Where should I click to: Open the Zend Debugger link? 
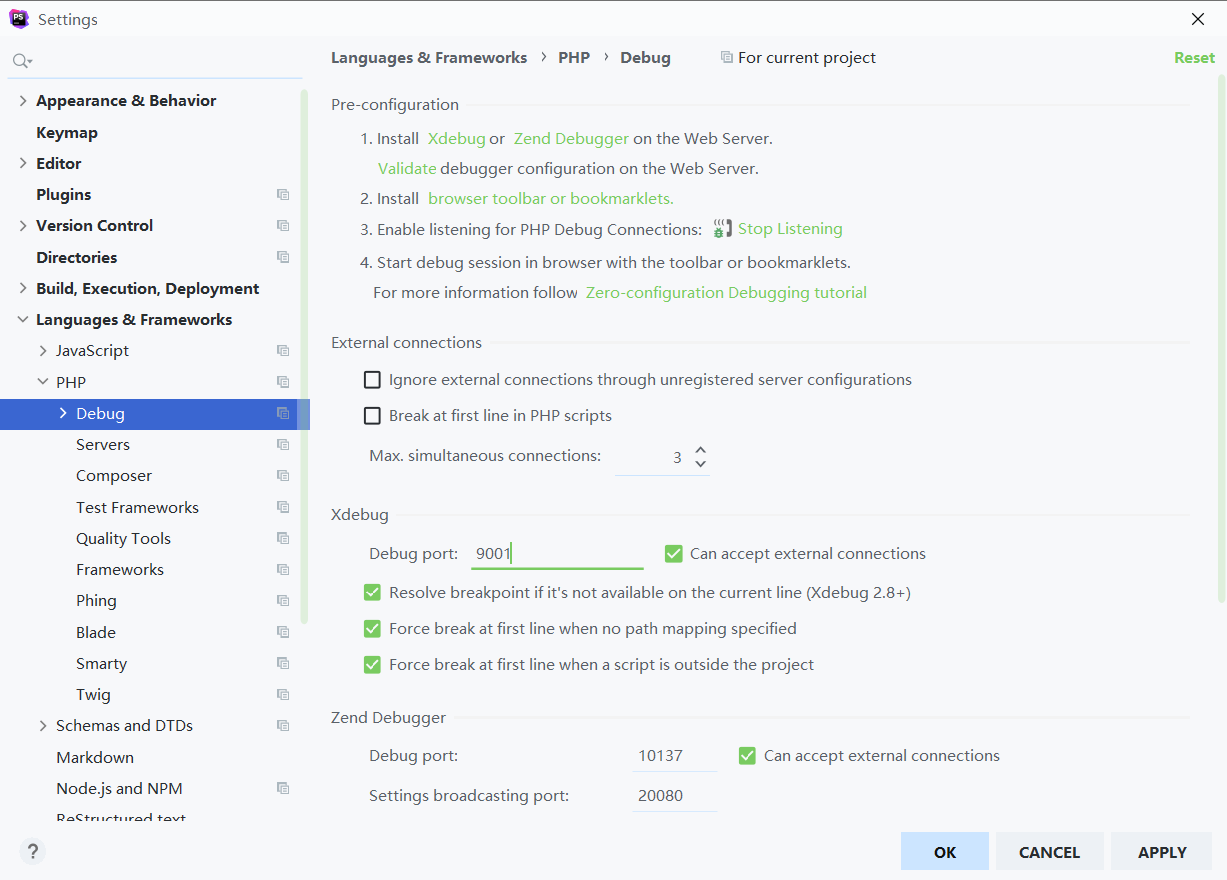(x=571, y=139)
